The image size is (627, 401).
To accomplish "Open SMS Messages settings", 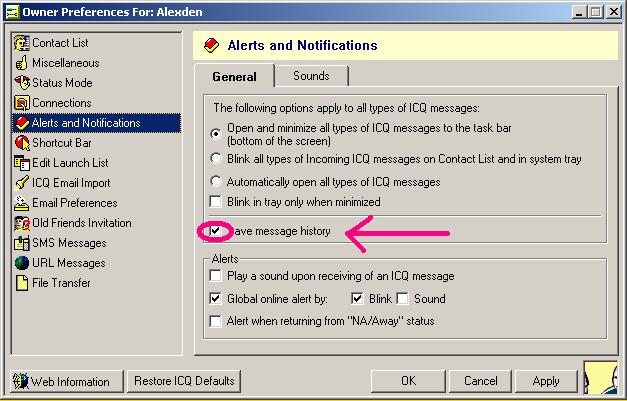I will [x=69, y=243].
